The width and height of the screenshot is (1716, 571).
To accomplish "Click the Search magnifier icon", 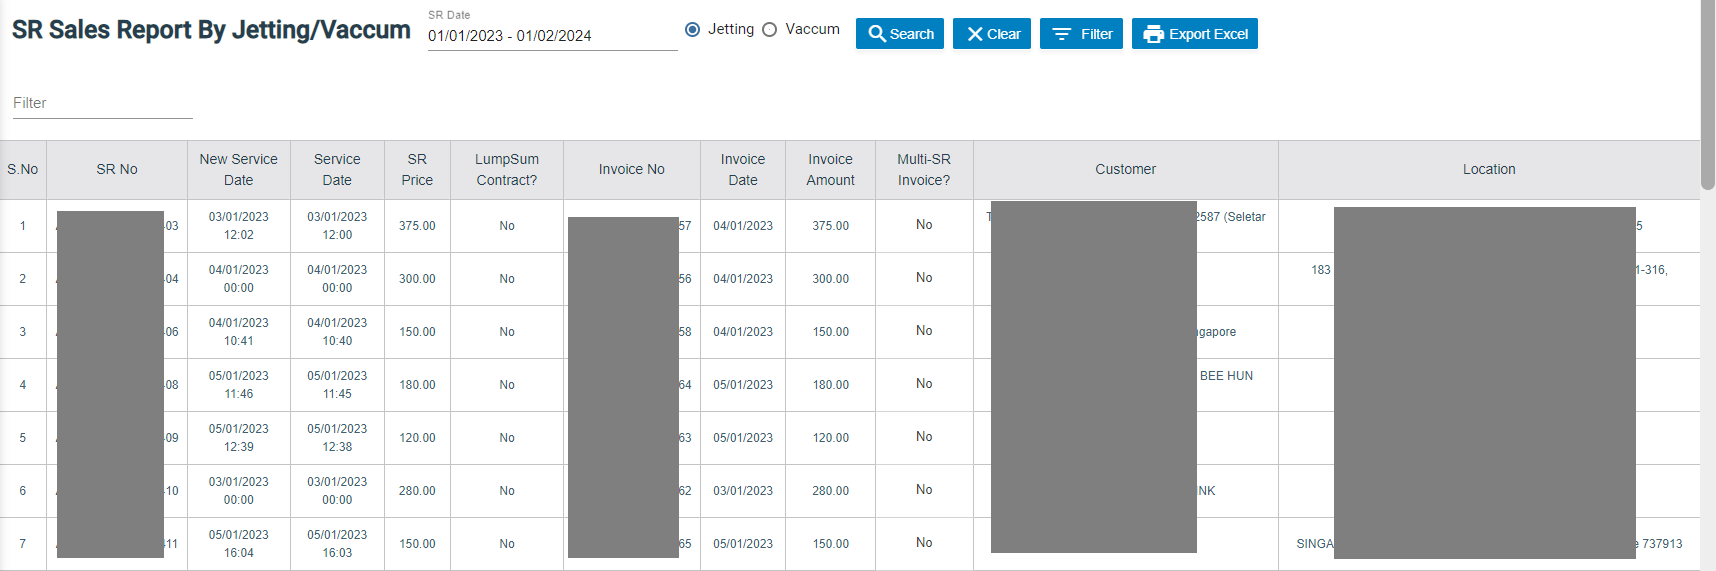I will [x=877, y=34].
